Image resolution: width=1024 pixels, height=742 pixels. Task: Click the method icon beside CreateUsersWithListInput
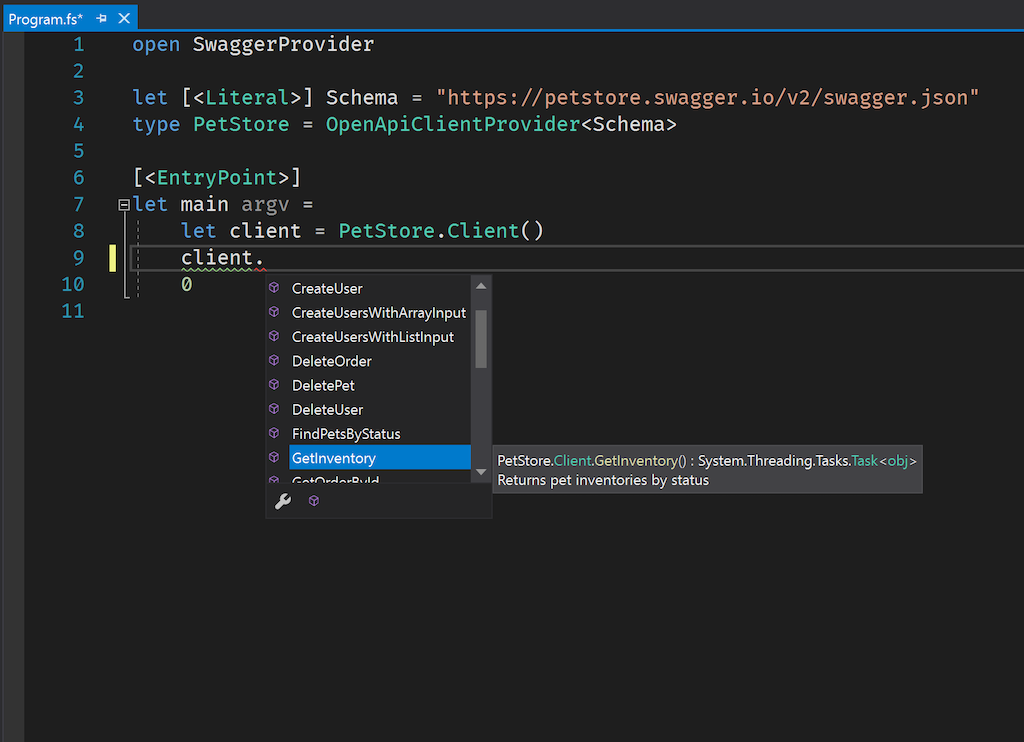(x=274, y=337)
